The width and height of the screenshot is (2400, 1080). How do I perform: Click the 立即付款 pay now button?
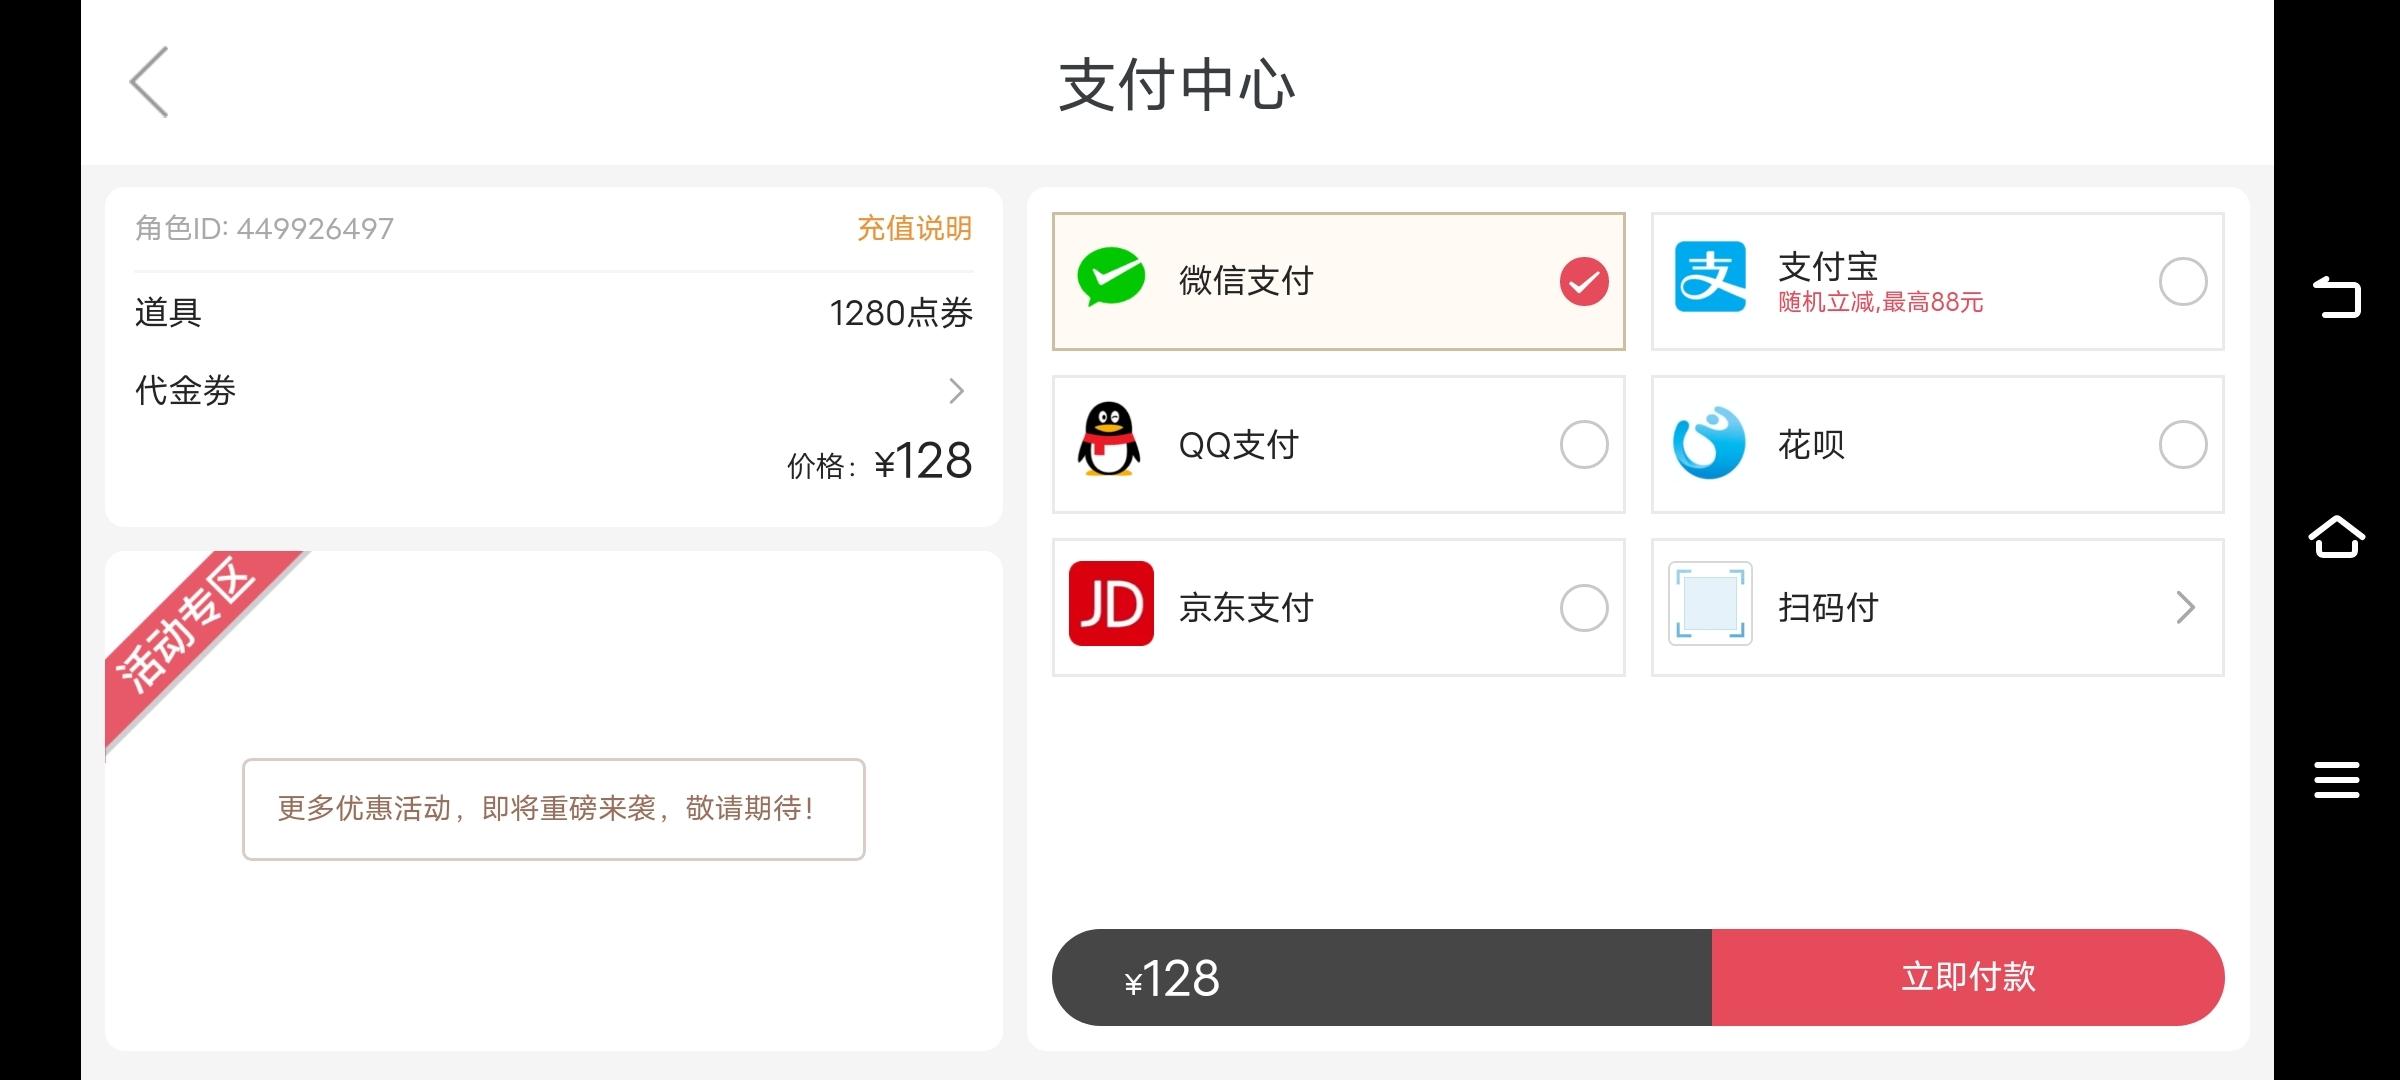(1968, 977)
